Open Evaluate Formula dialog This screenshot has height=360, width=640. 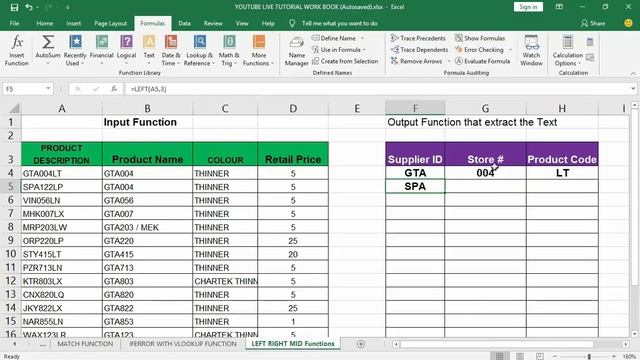click(x=482, y=61)
